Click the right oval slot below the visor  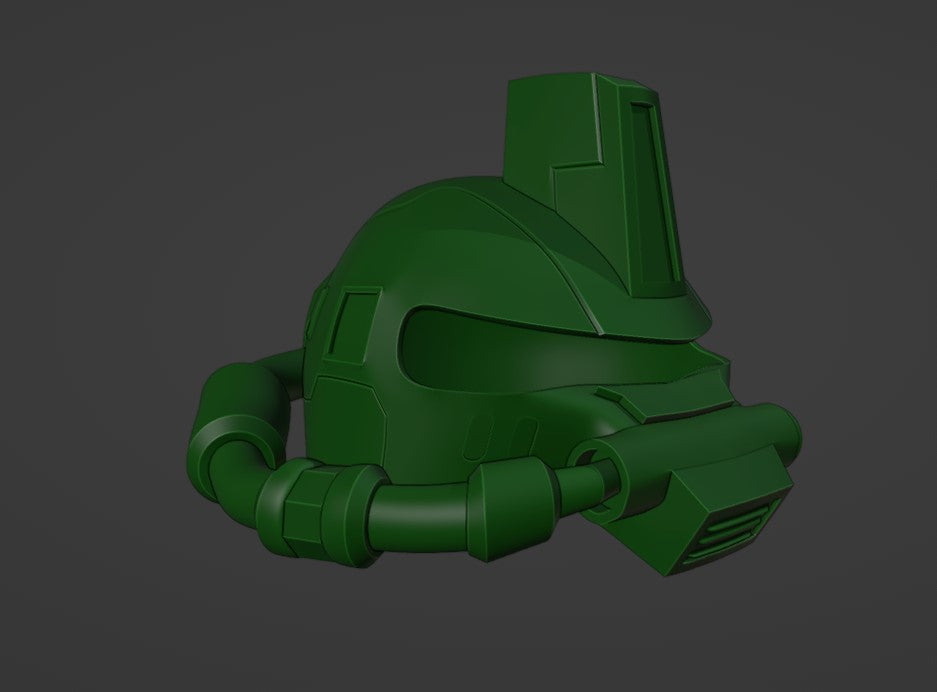pyautogui.click(x=520, y=436)
